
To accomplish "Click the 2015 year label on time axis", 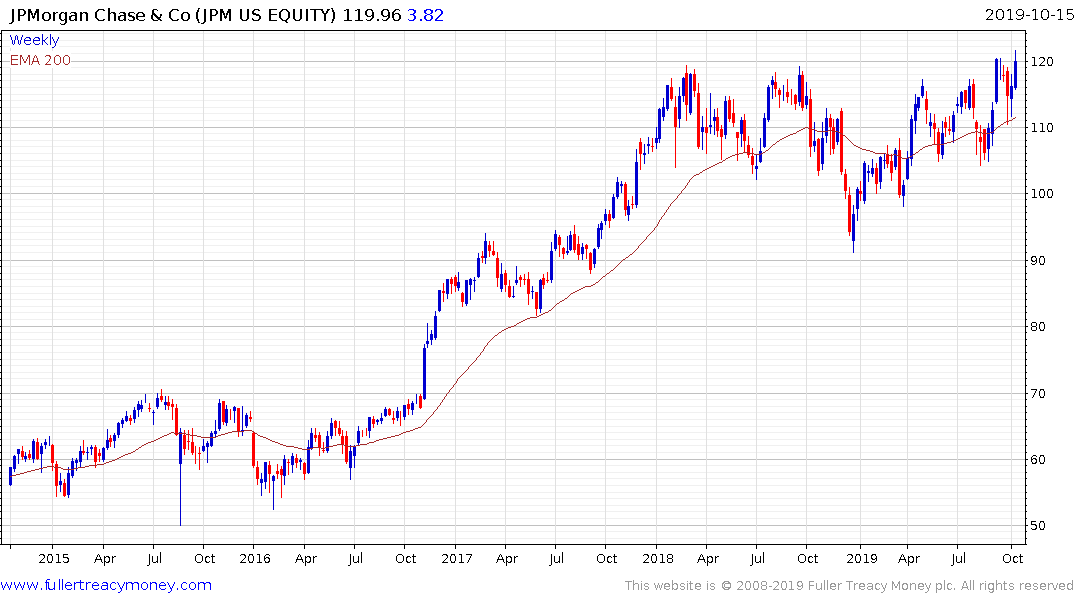I will coord(53,558).
